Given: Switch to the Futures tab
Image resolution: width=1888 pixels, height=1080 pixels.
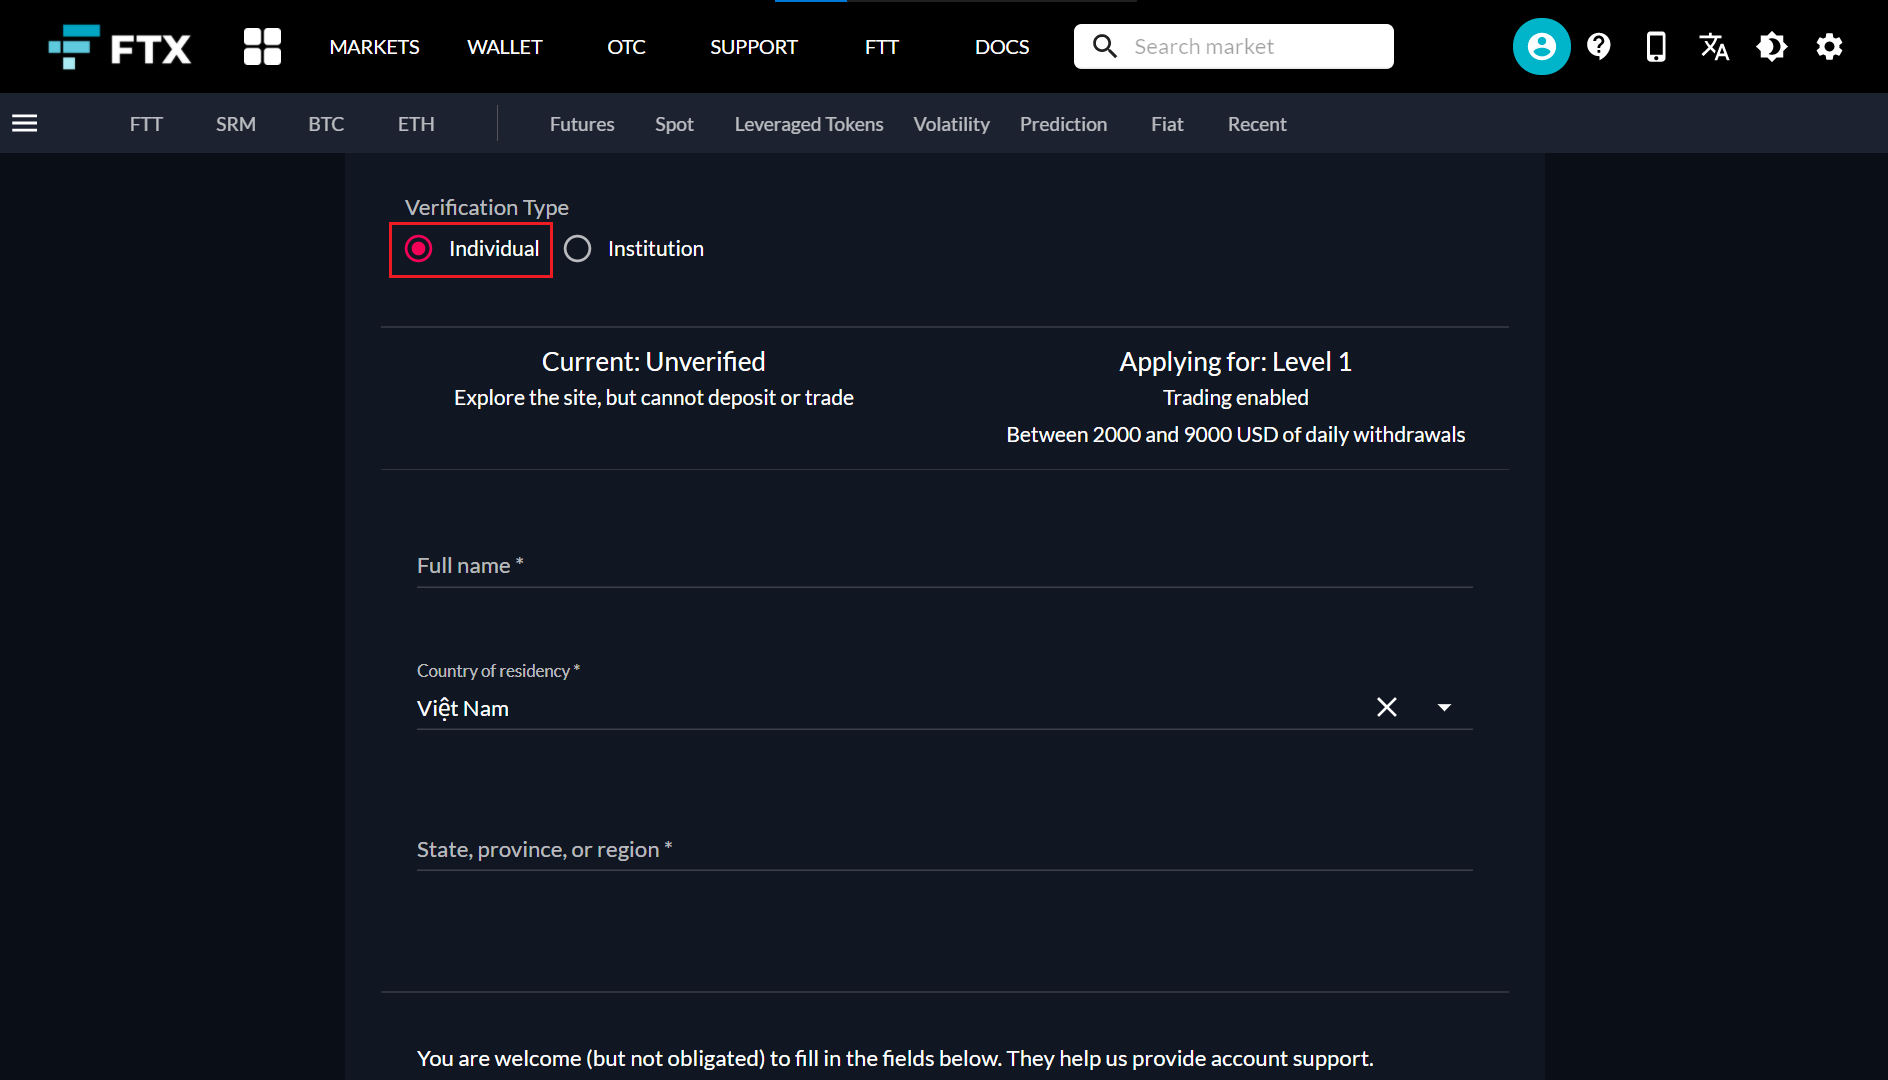Looking at the screenshot, I should [x=582, y=124].
